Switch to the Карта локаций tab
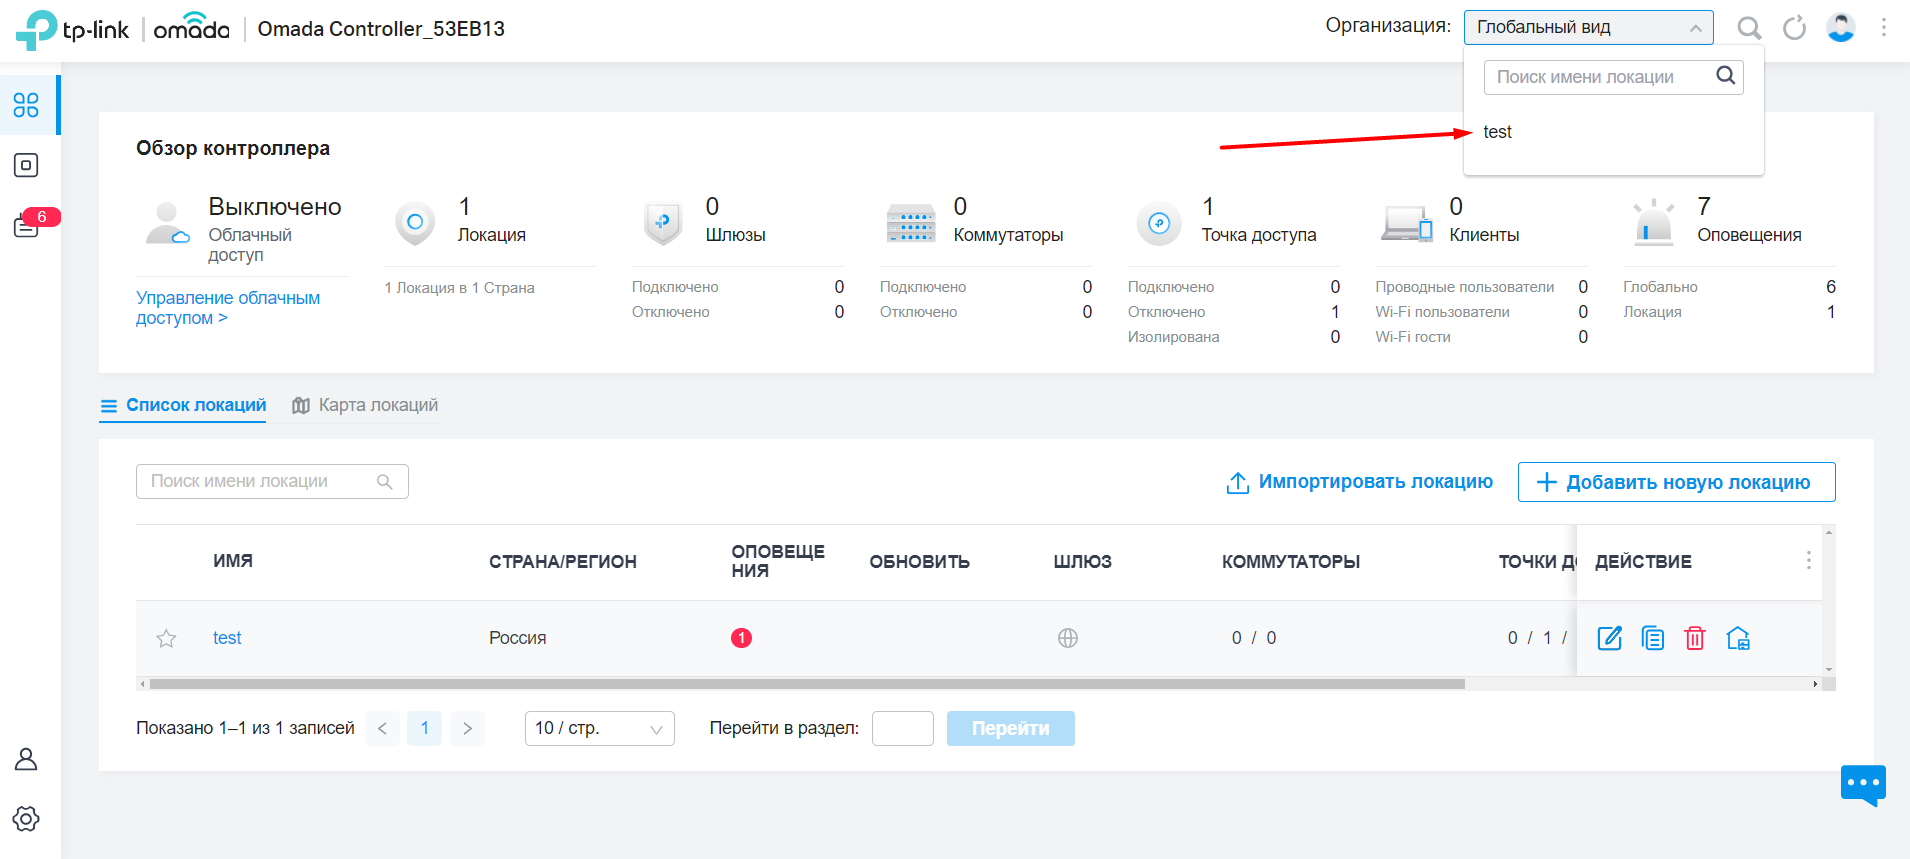 coord(366,405)
